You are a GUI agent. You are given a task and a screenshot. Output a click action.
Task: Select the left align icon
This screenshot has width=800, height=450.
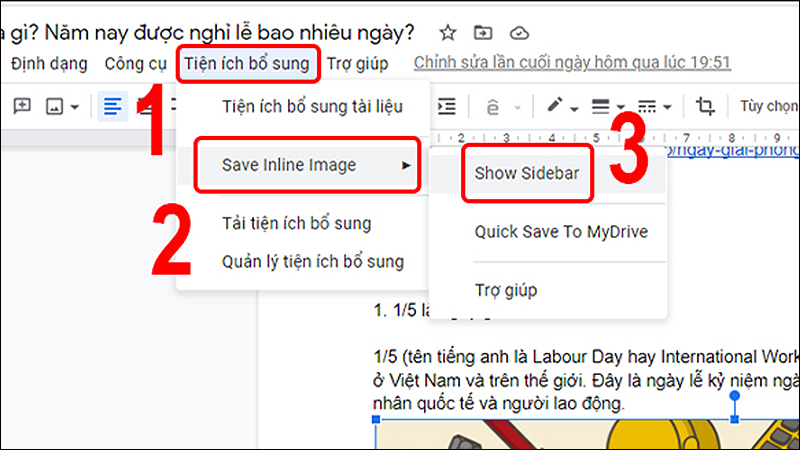(112, 107)
